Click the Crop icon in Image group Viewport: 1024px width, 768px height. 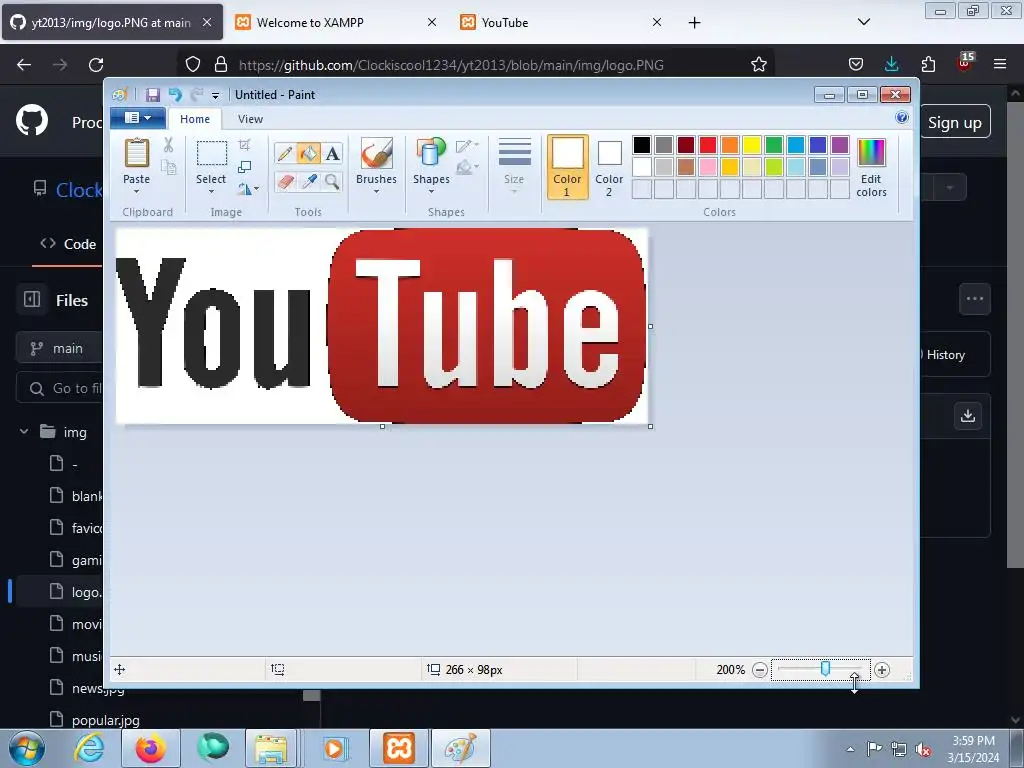(x=244, y=145)
